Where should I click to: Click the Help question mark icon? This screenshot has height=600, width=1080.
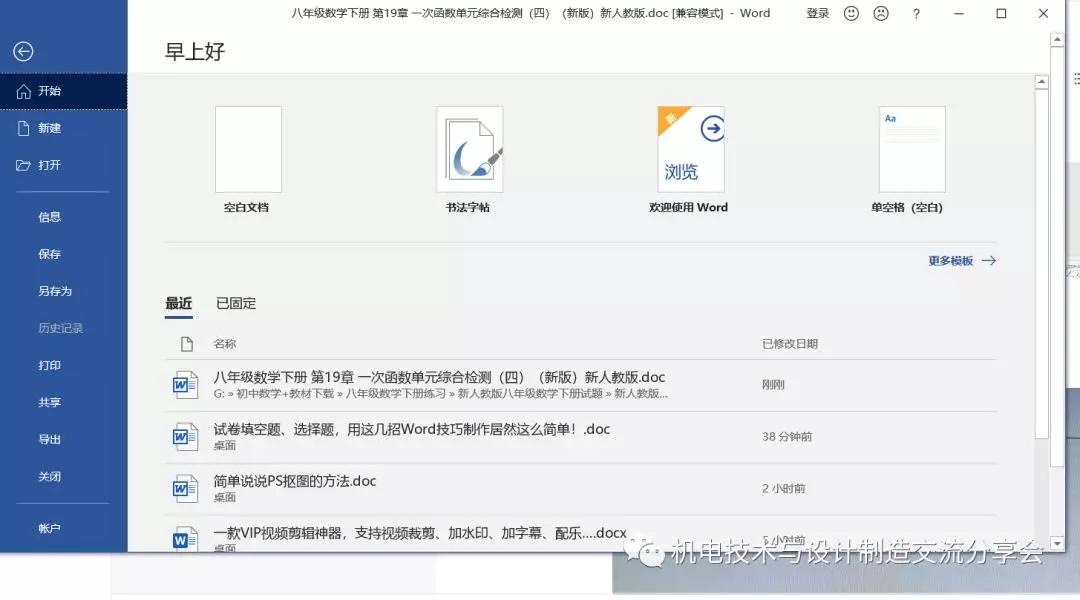[917, 13]
